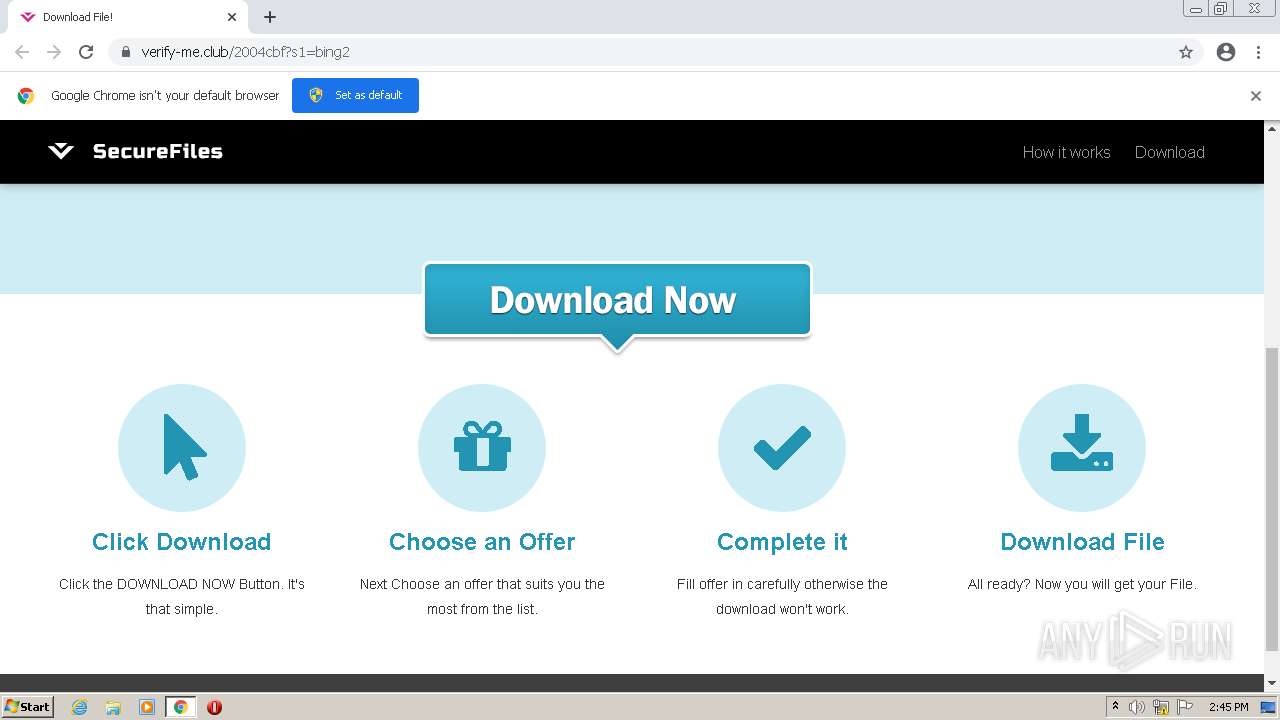Click the scrollbar down arrow

[1272, 683]
